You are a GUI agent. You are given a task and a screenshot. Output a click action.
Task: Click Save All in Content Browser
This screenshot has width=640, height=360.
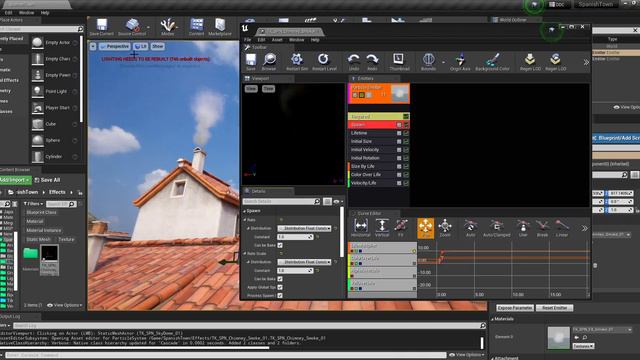tap(47, 180)
